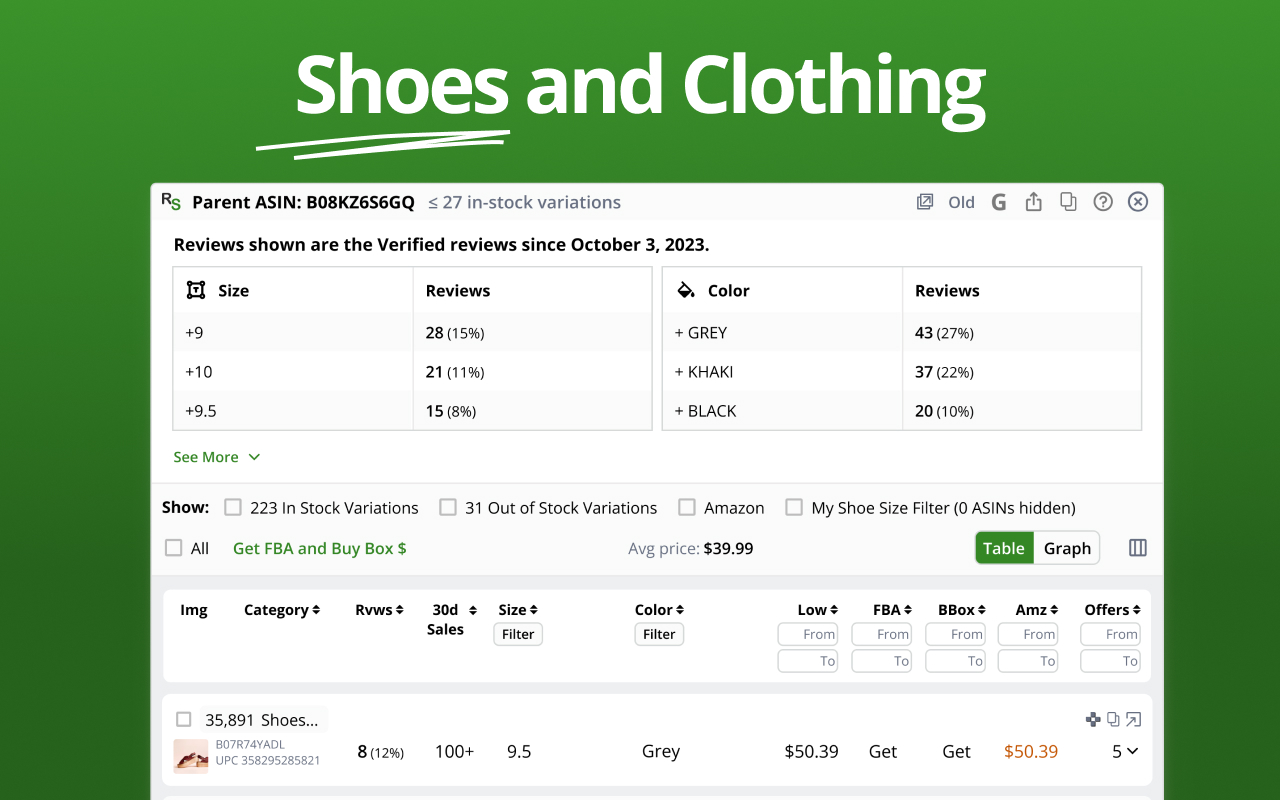Select the Table view tab
Image resolution: width=1280 pixels, height=800 pixels.
1004,548
